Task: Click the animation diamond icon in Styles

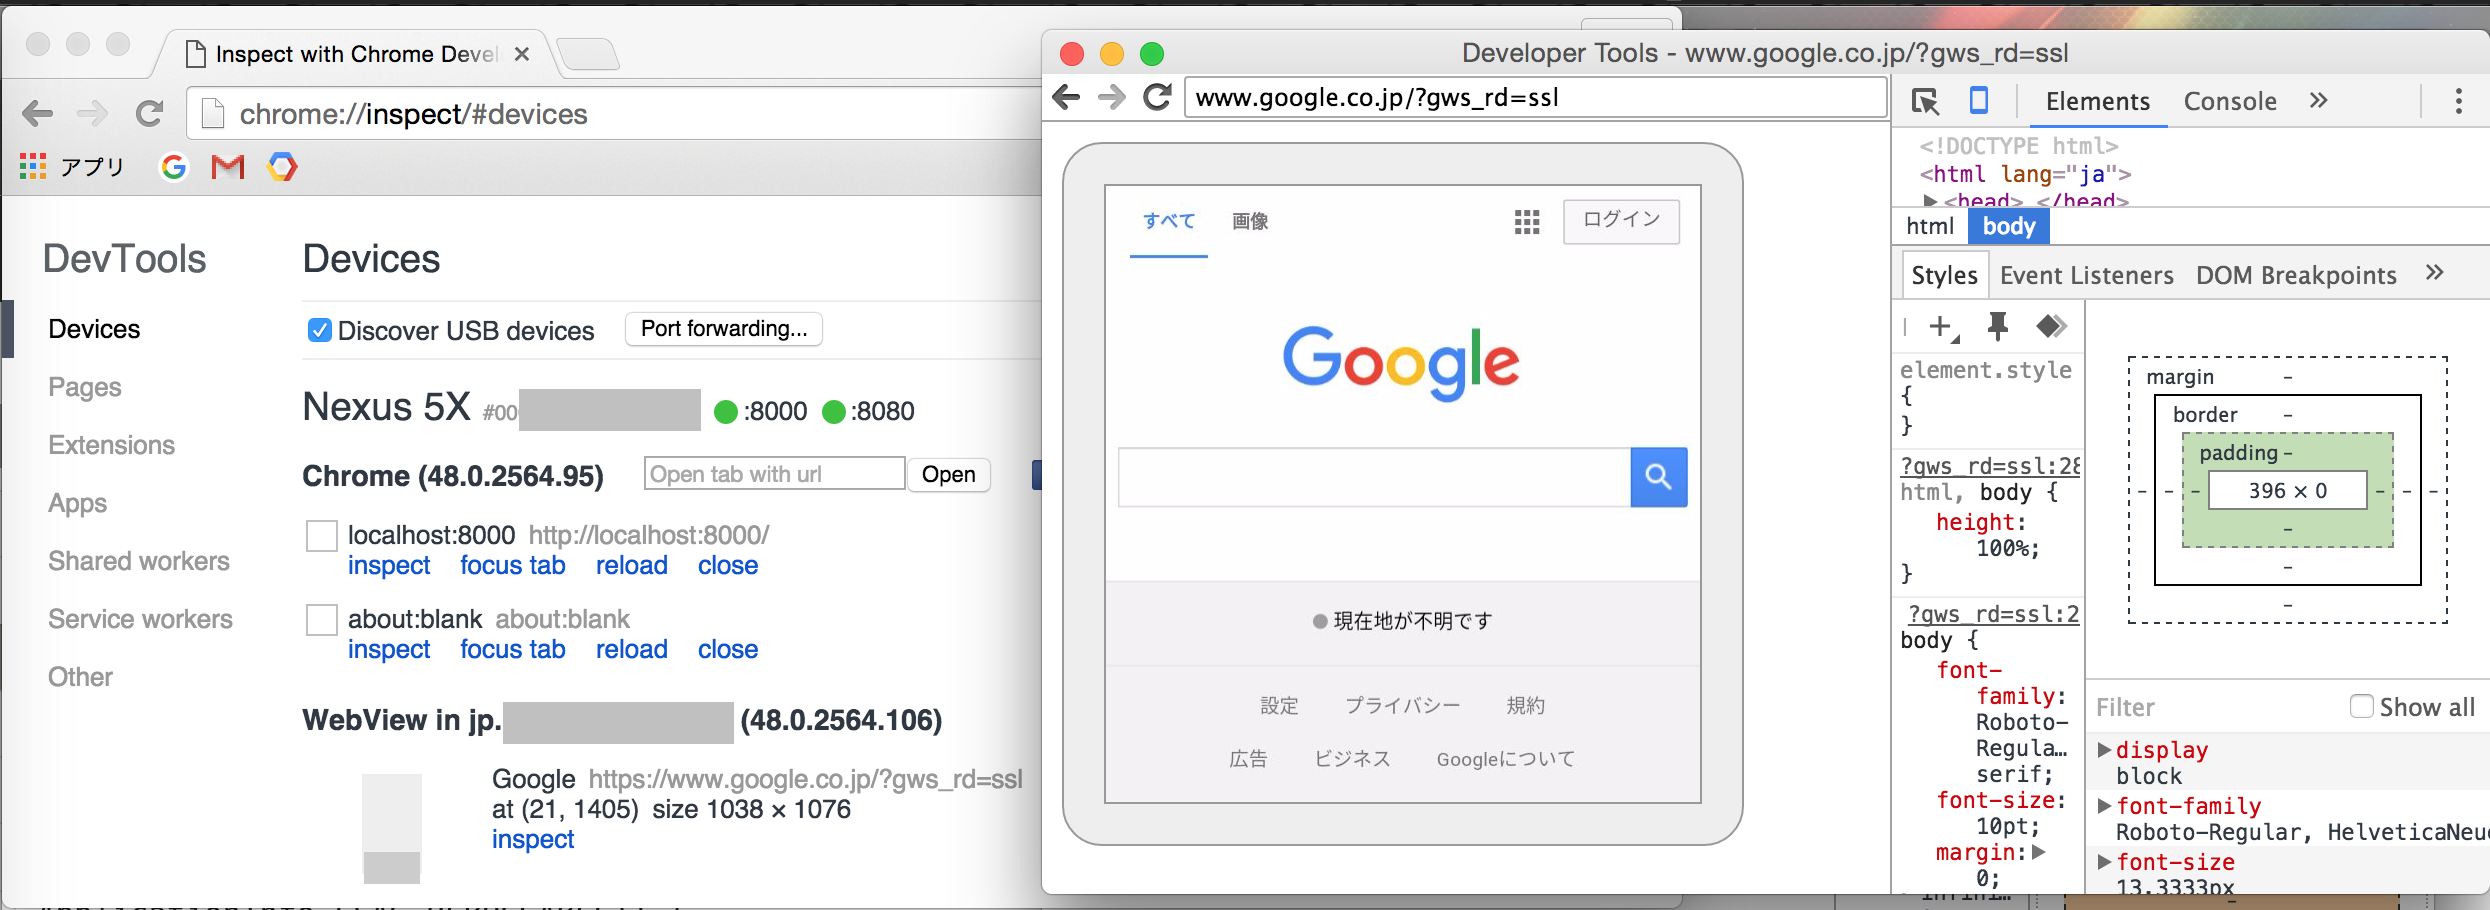Action: [x=2051, y=326]
